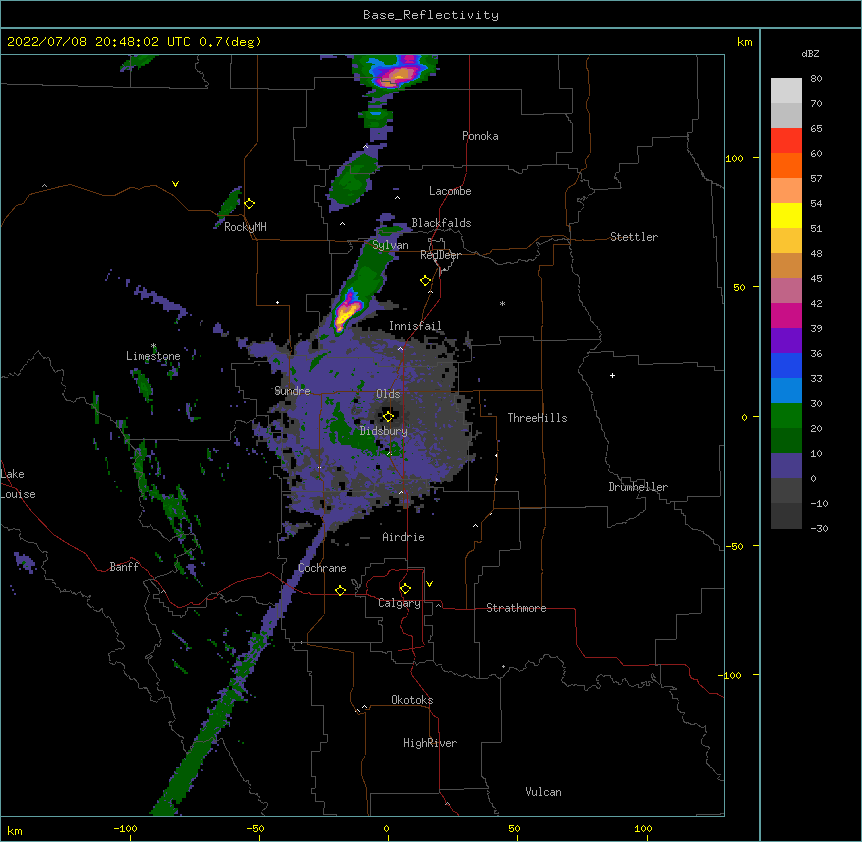Click the Vulcan label

coord(543,792)
